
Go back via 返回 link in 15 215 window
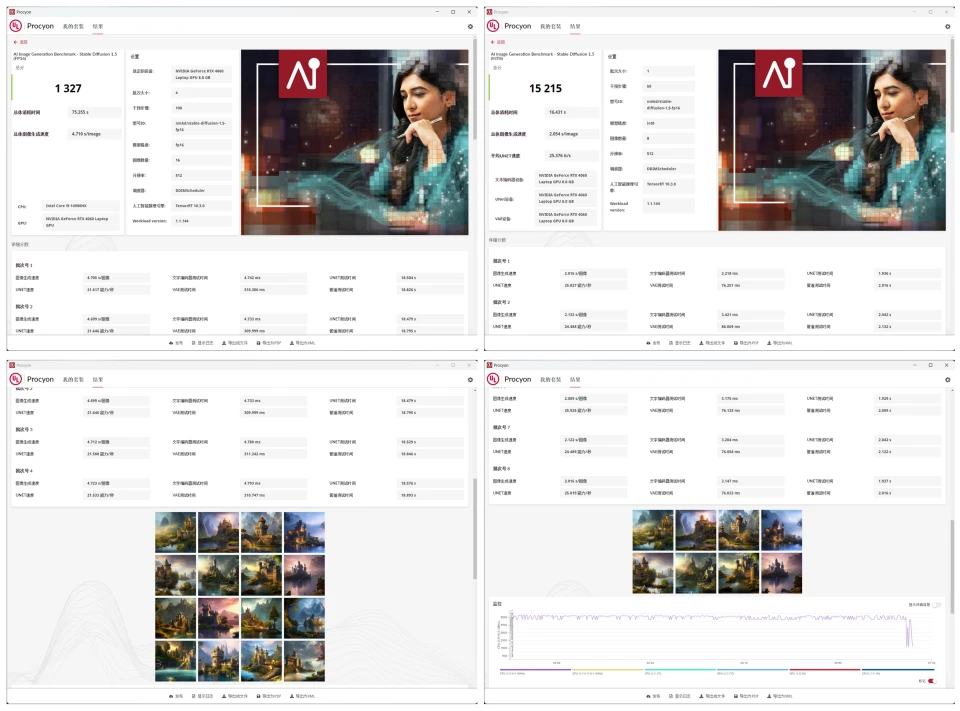(498, 42)
